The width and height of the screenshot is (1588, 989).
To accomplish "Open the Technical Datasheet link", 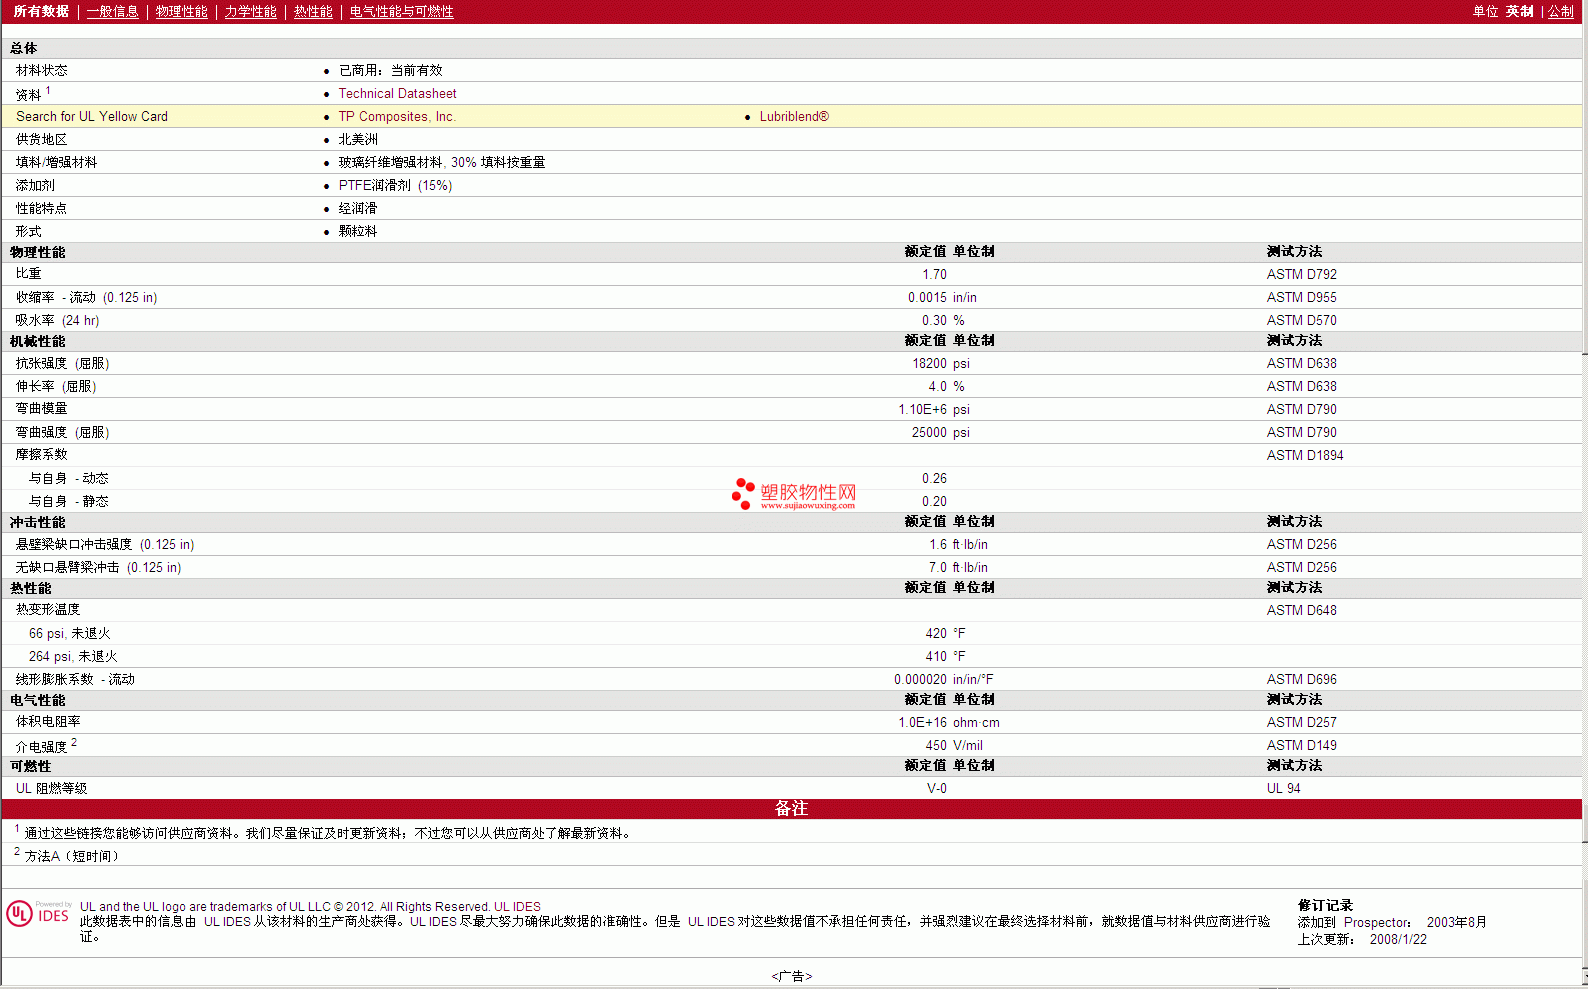I will (397, 93).
